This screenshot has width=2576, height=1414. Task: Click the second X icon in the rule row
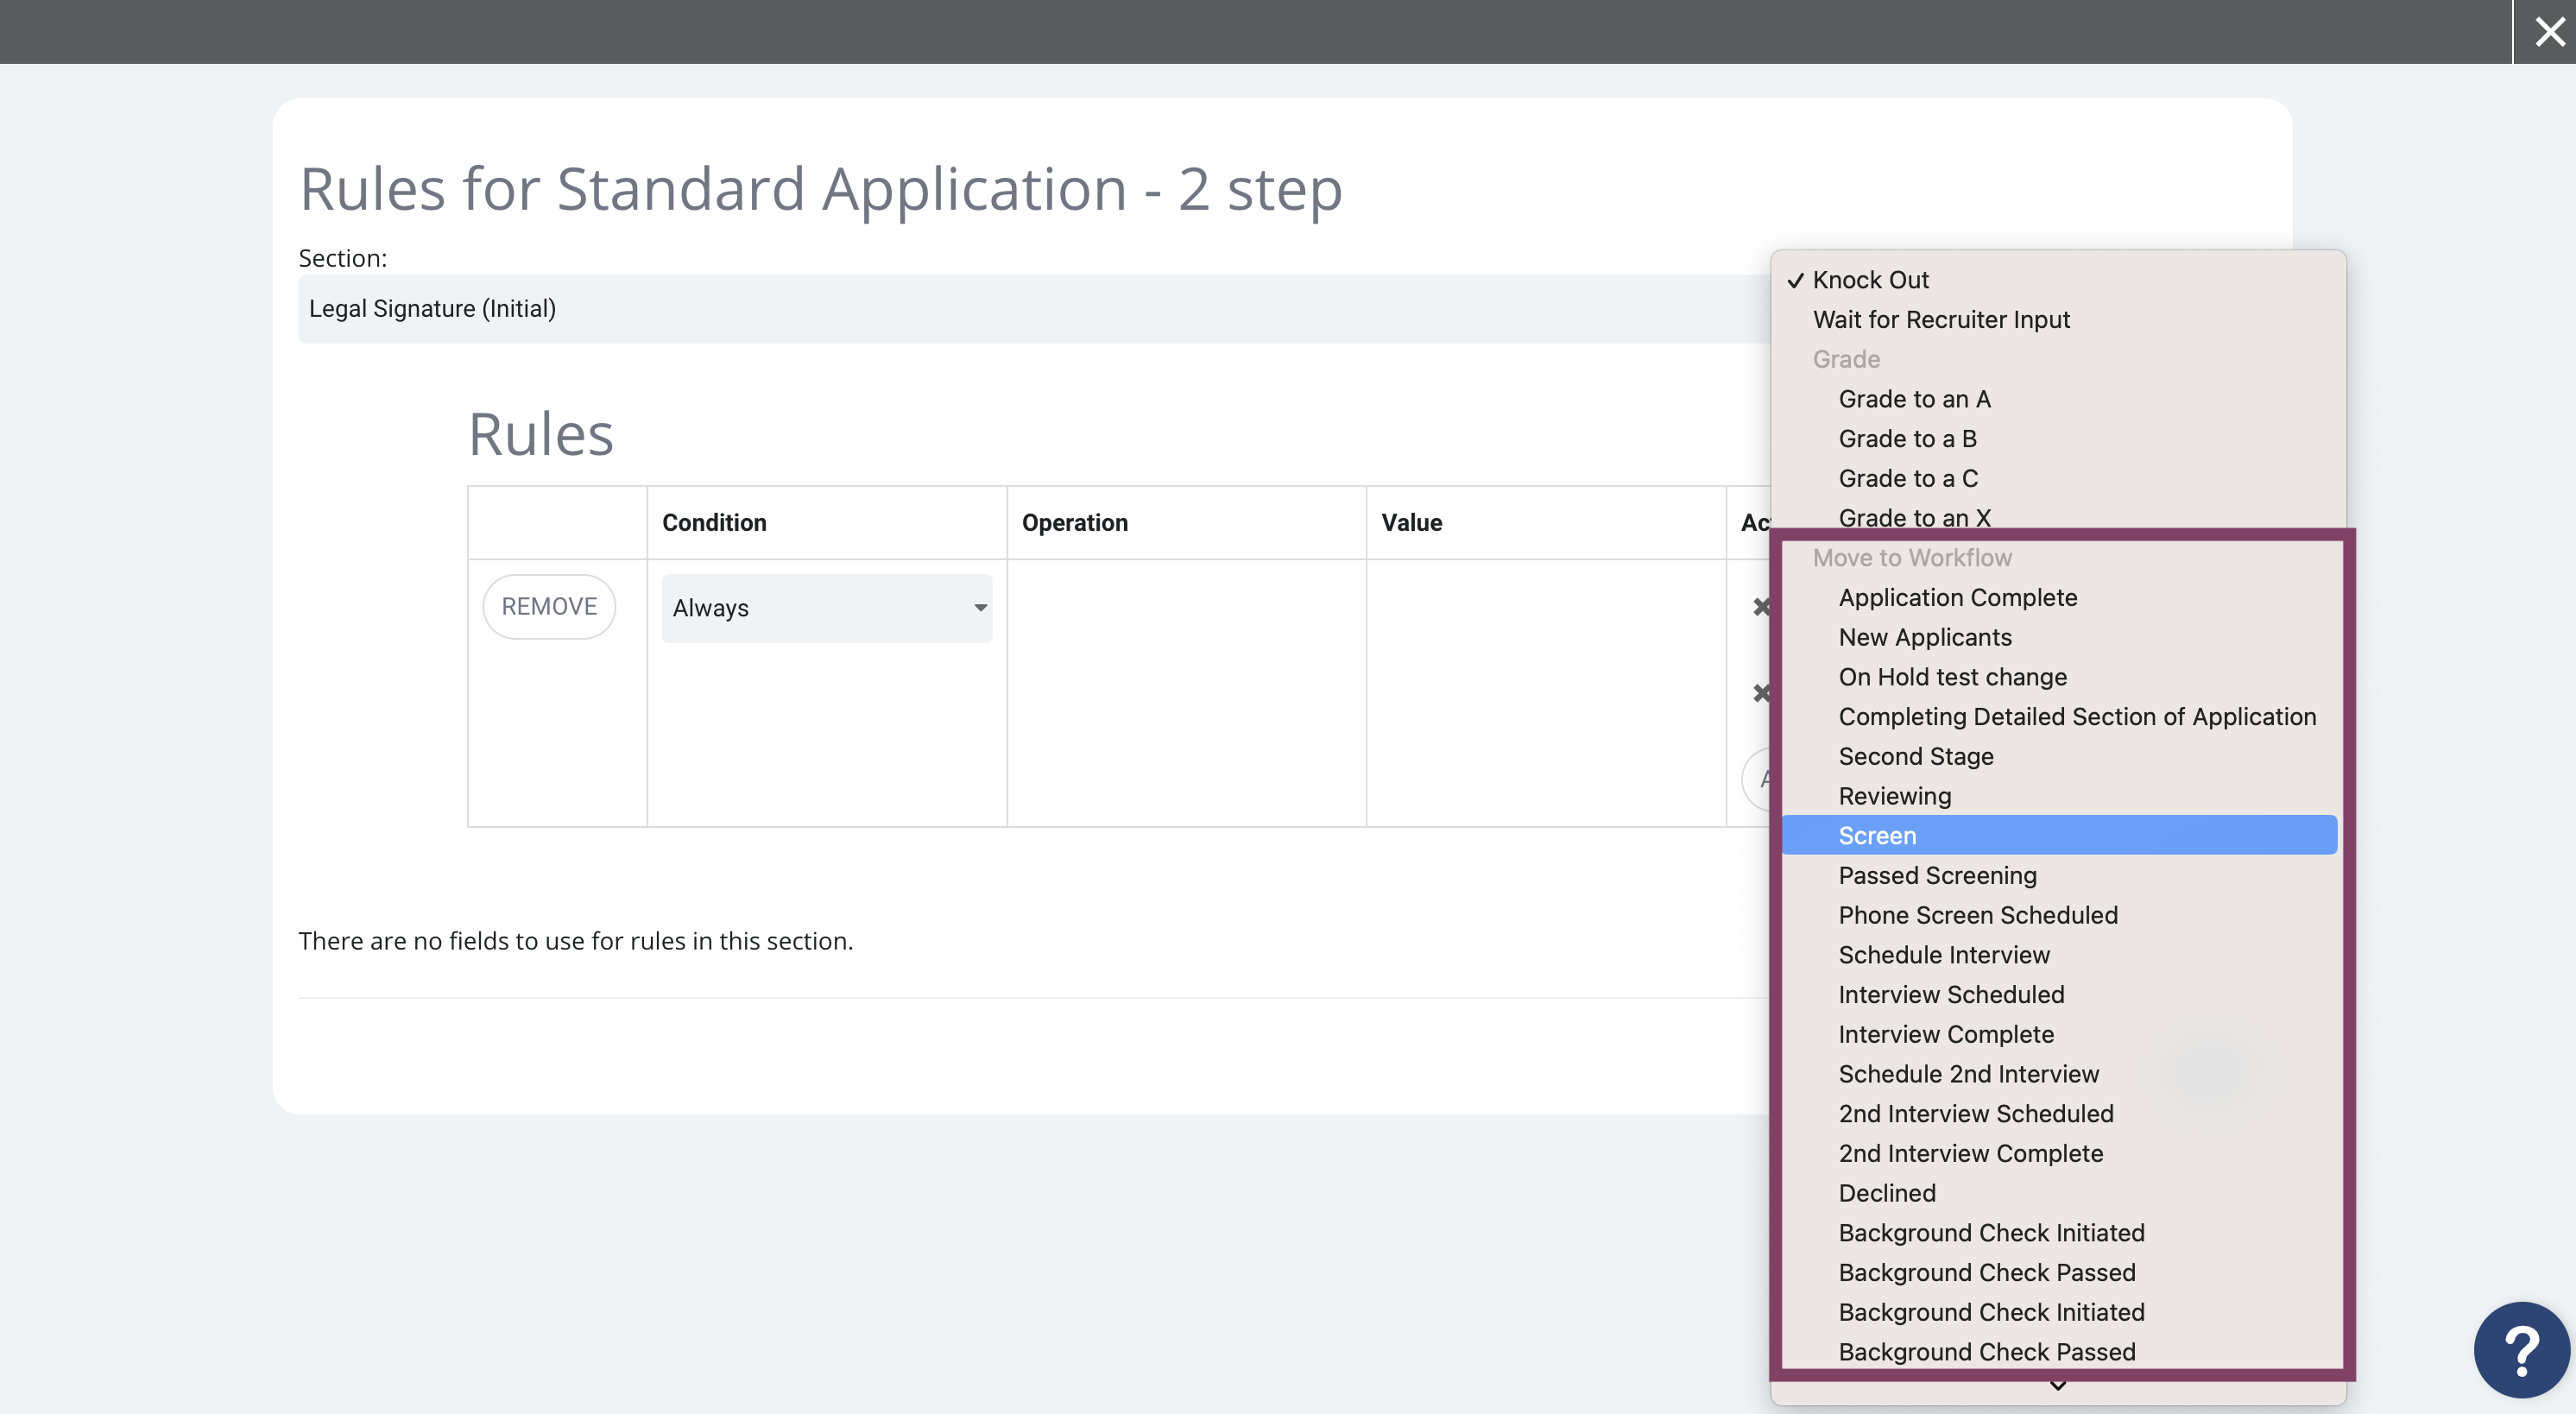click(1761, 692)
